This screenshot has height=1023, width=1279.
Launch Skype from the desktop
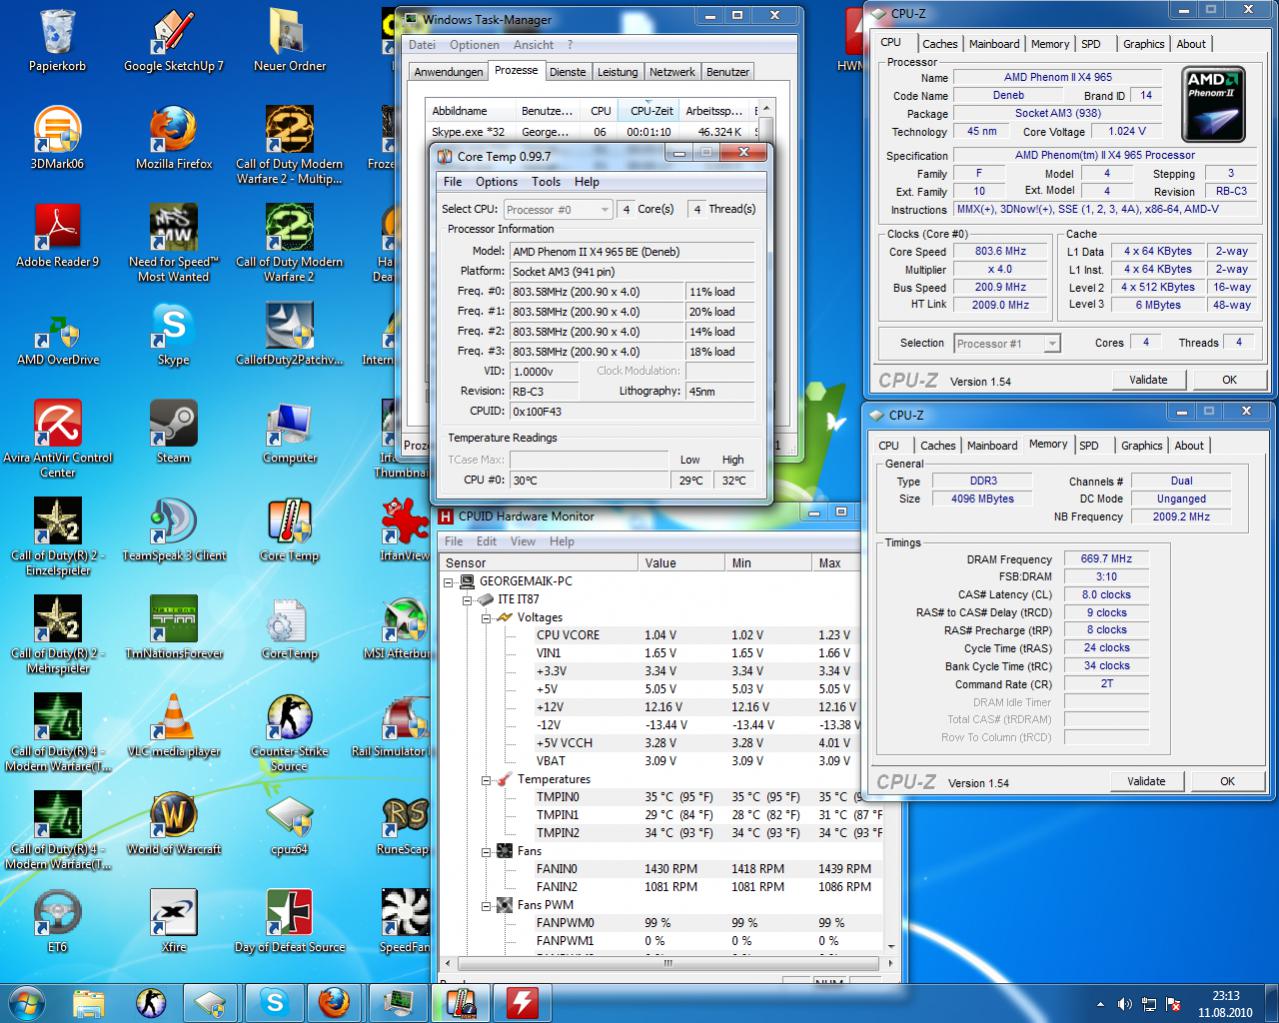tap(173, 334)
